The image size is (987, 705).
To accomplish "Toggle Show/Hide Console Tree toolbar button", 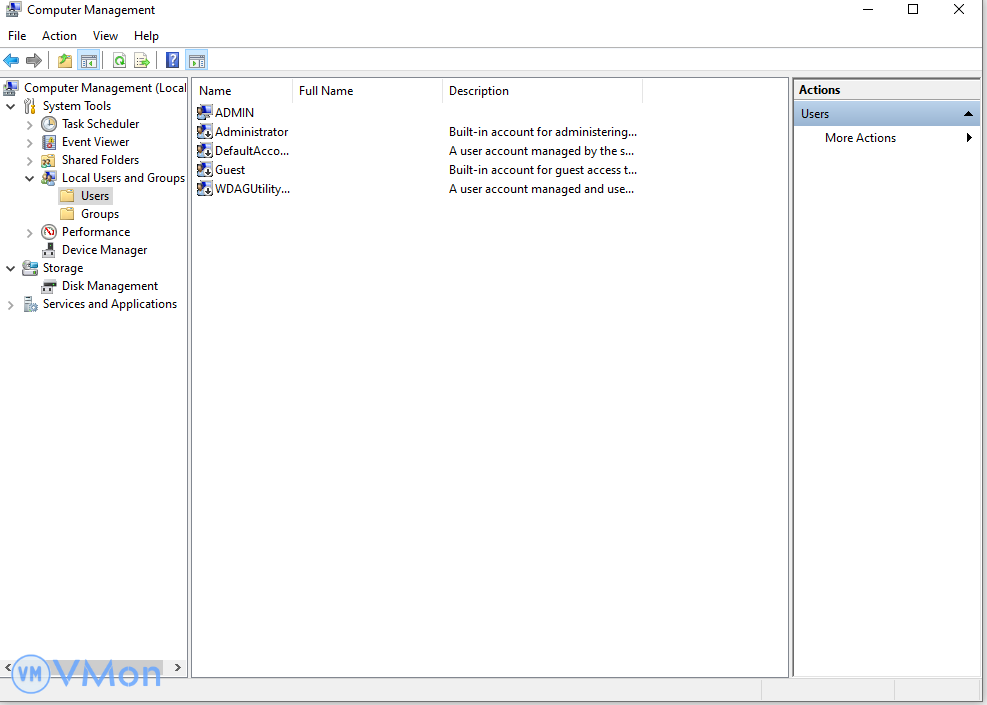I will click(x=89, y=61).
